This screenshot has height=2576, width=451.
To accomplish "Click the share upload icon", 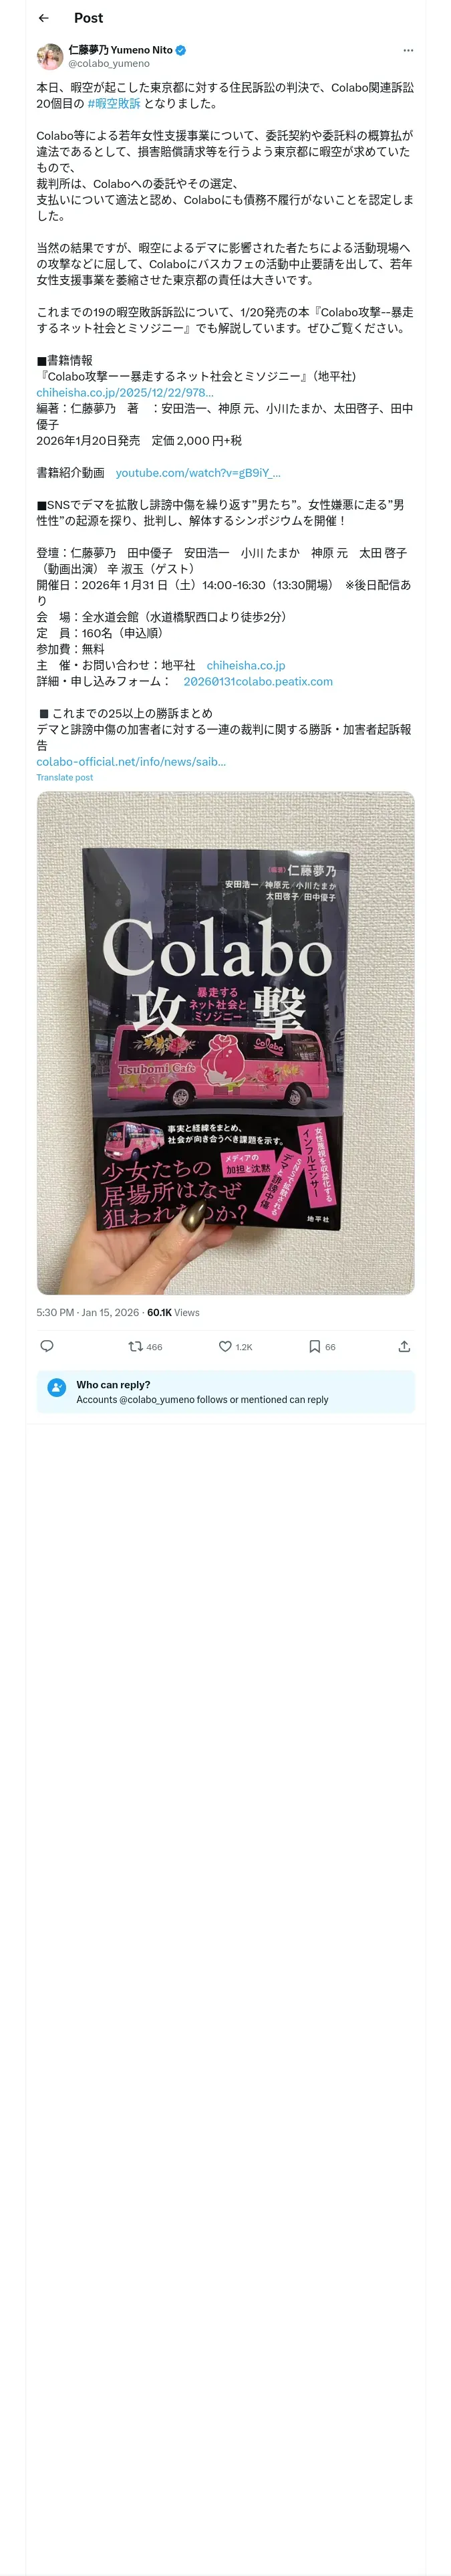I will pos(404,1346).
